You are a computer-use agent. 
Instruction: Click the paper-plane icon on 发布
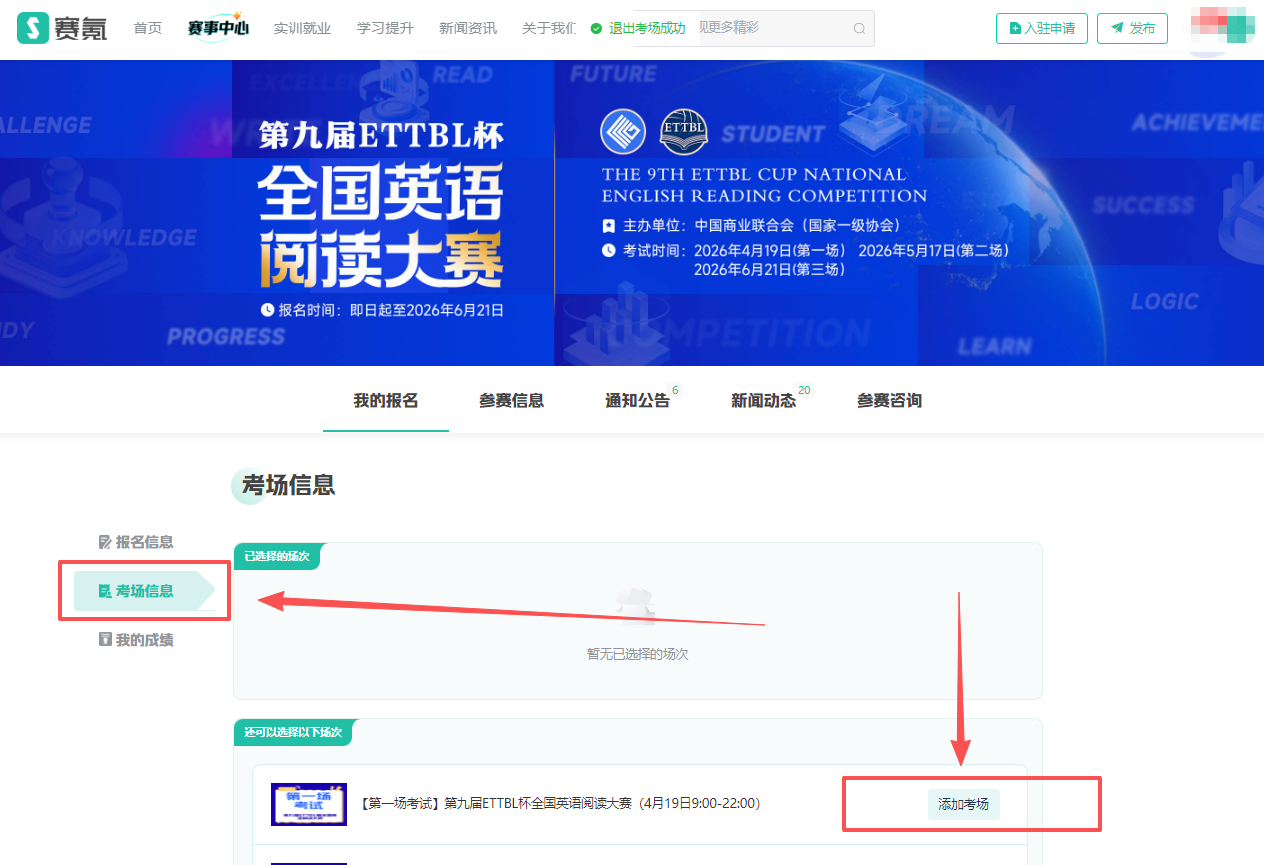tap(1117, 28)
